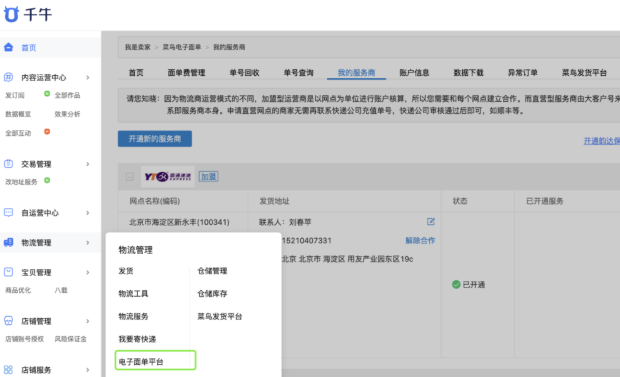Click 店铺服务 sidebar menu label
620x377 pixels.
point(36,370)
